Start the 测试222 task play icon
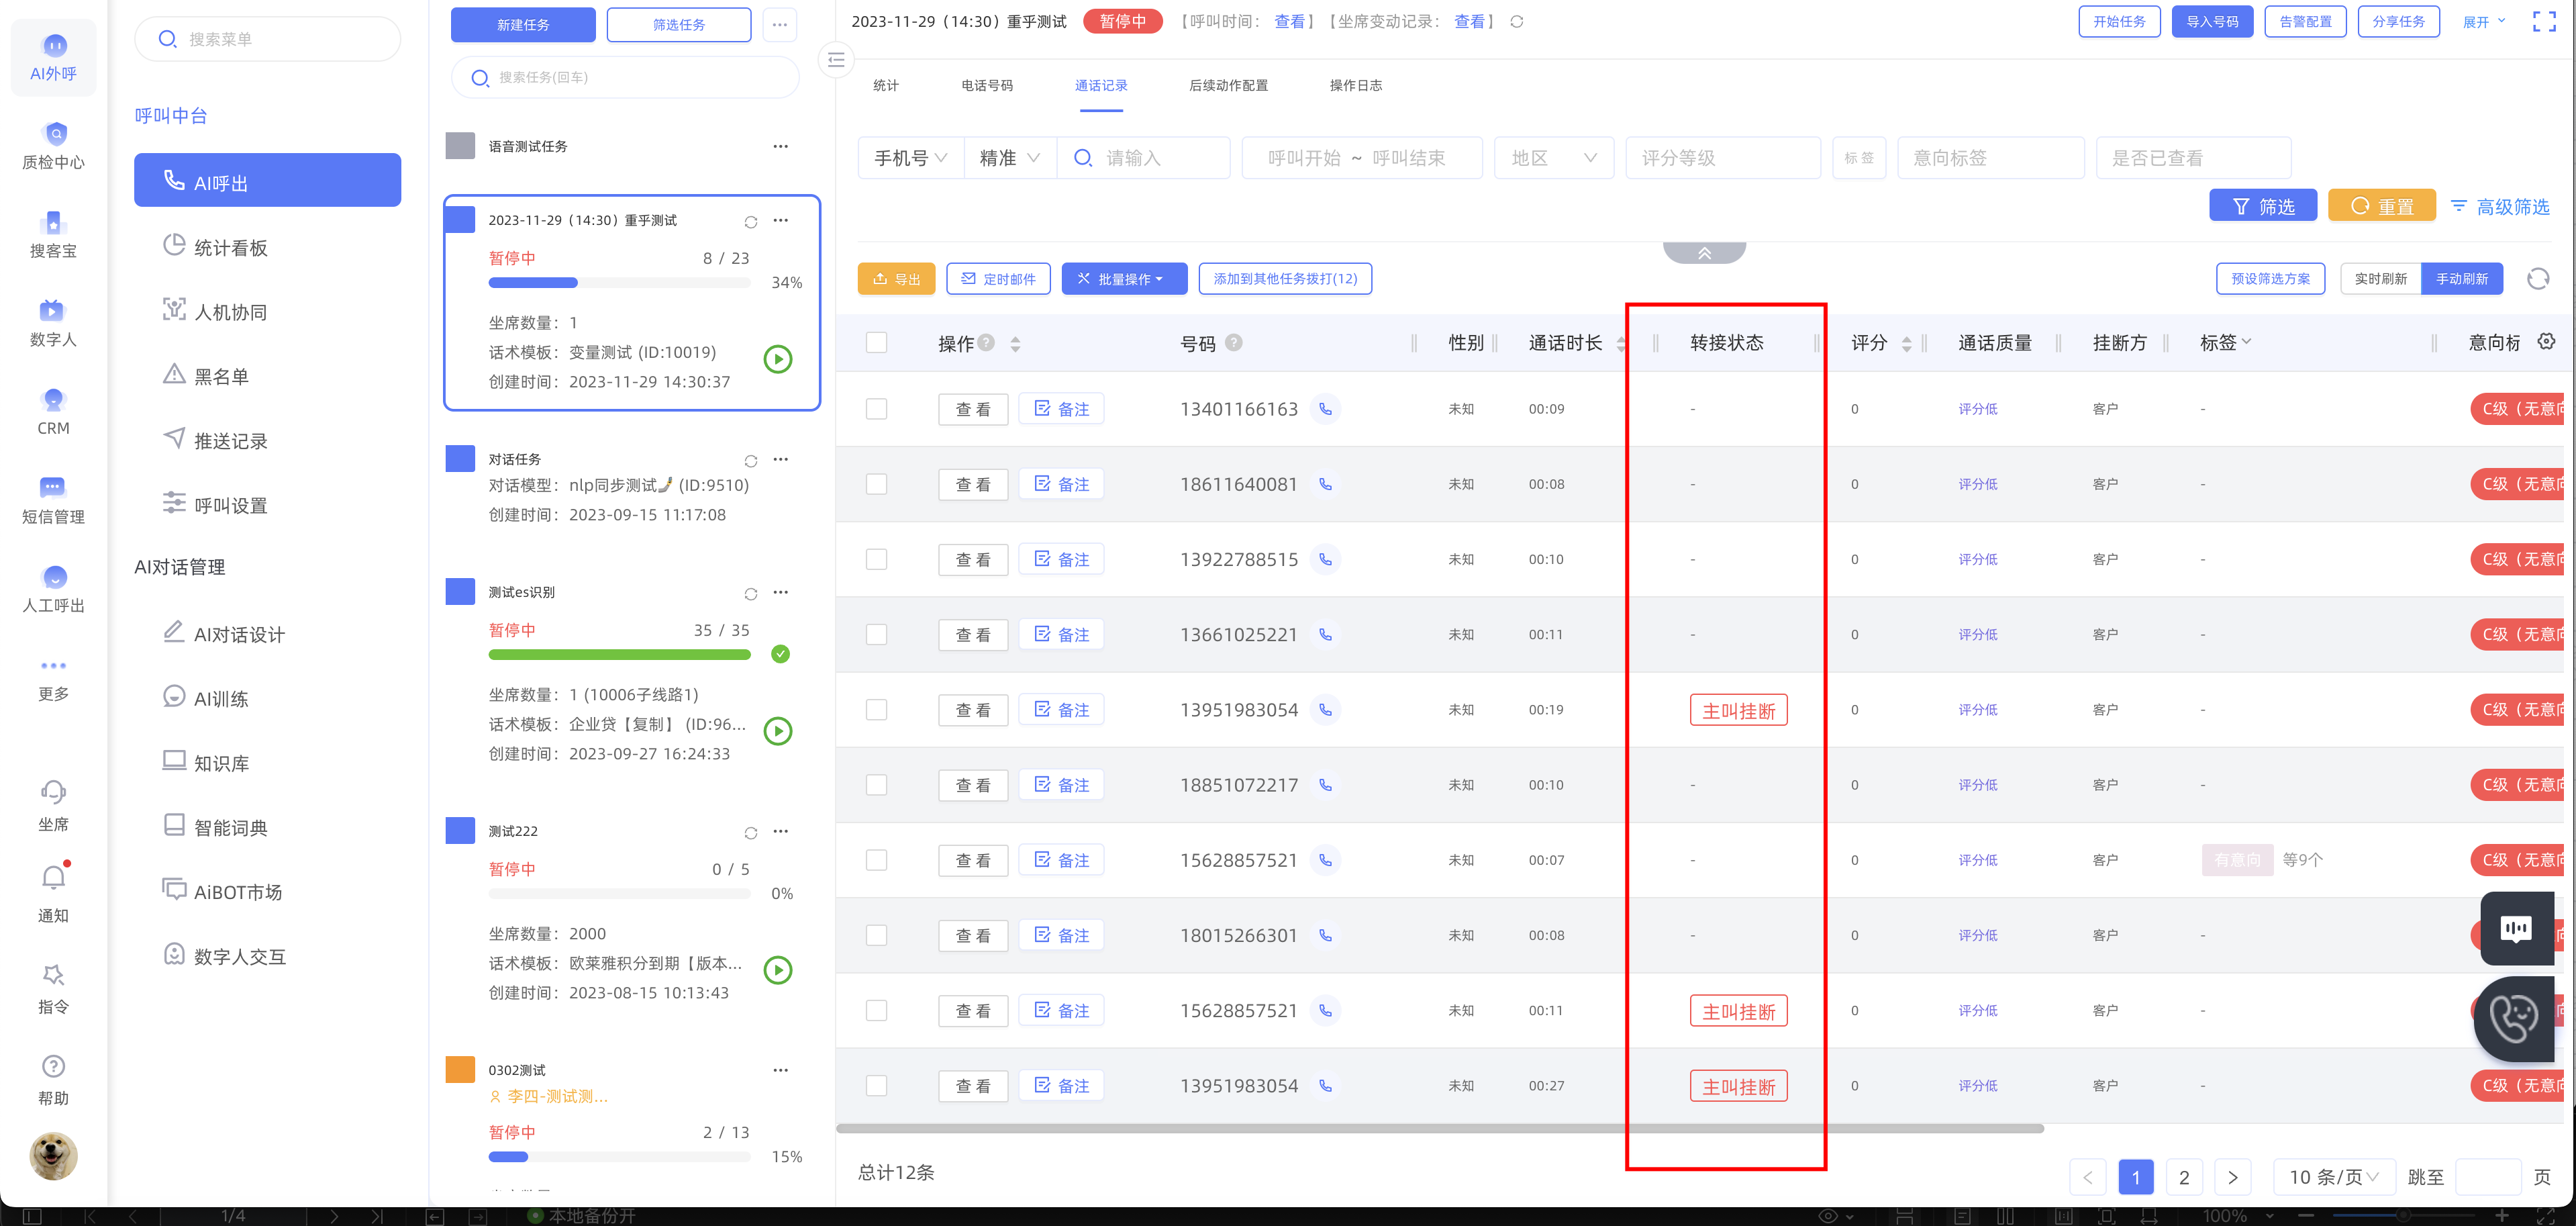This screenshot has width=2576, height=1226. tap(778, 969)
